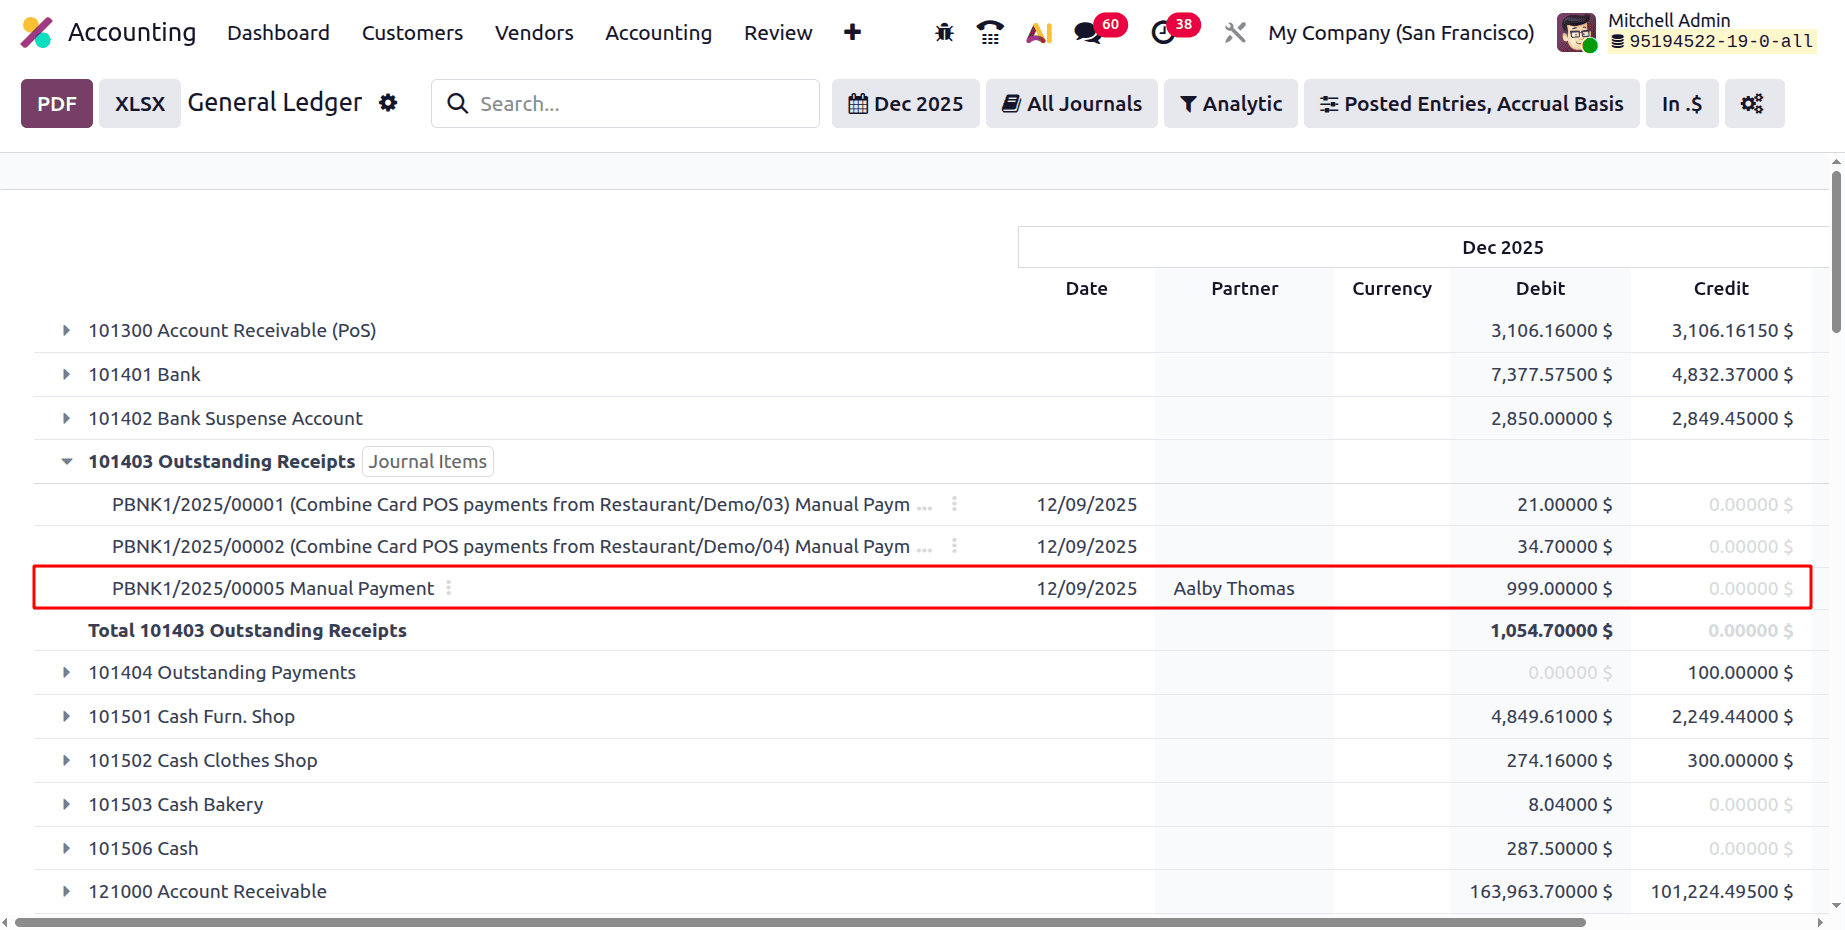Click debit amount 999.00000 $

point(1559,588)
